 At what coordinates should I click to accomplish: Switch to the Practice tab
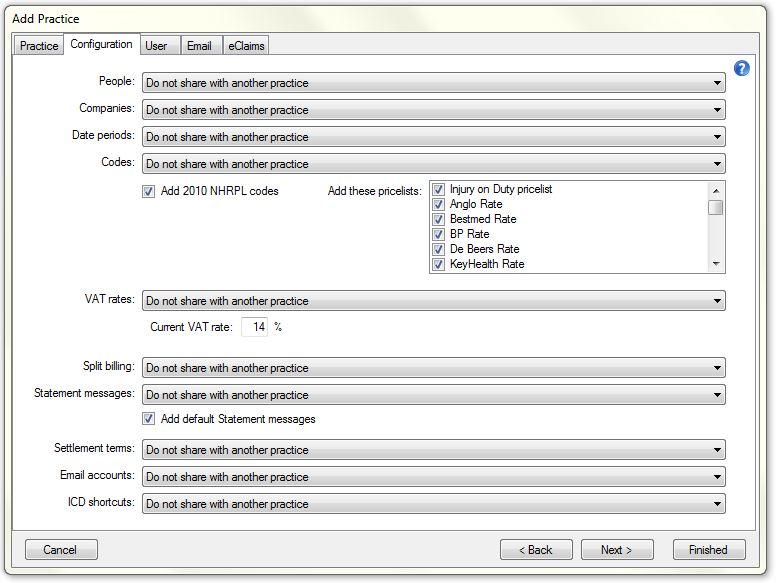[39, 46]
